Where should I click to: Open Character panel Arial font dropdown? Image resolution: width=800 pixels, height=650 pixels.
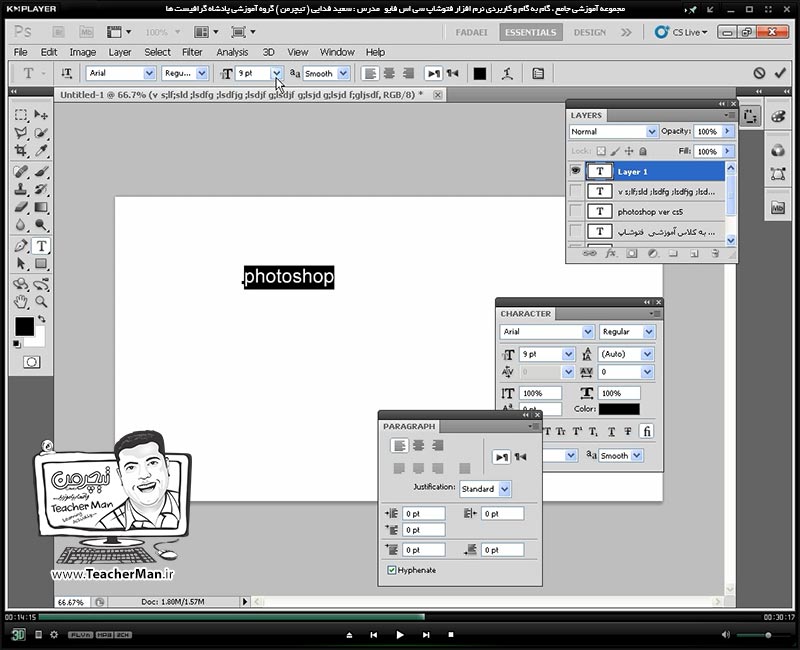(x=588, y=332)
